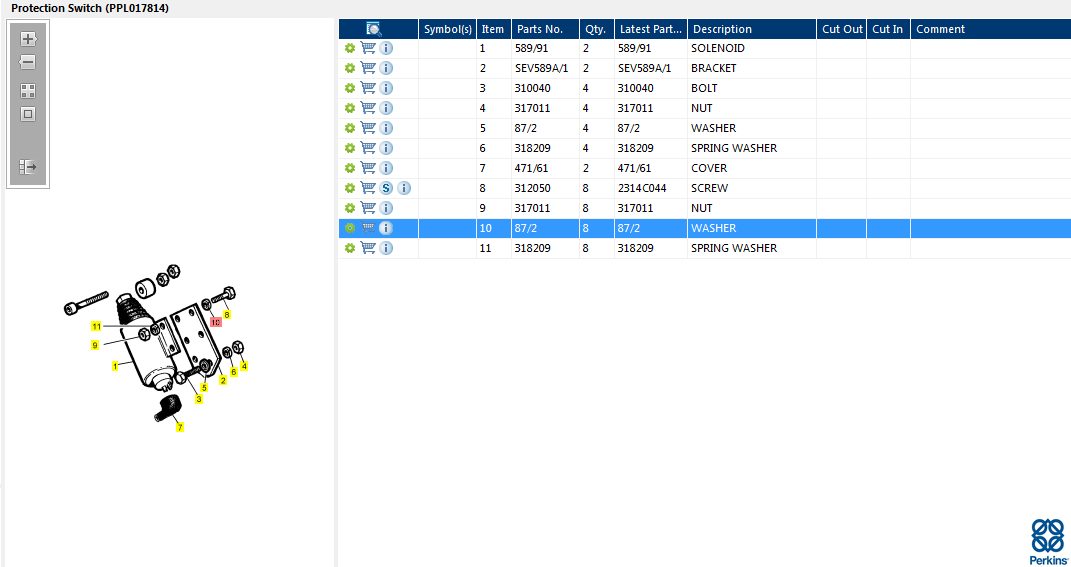Add the SOLENOID to the shopping cart
Image resolution: width=1071 pixels, height=567 pixels.
click(368, 48)
